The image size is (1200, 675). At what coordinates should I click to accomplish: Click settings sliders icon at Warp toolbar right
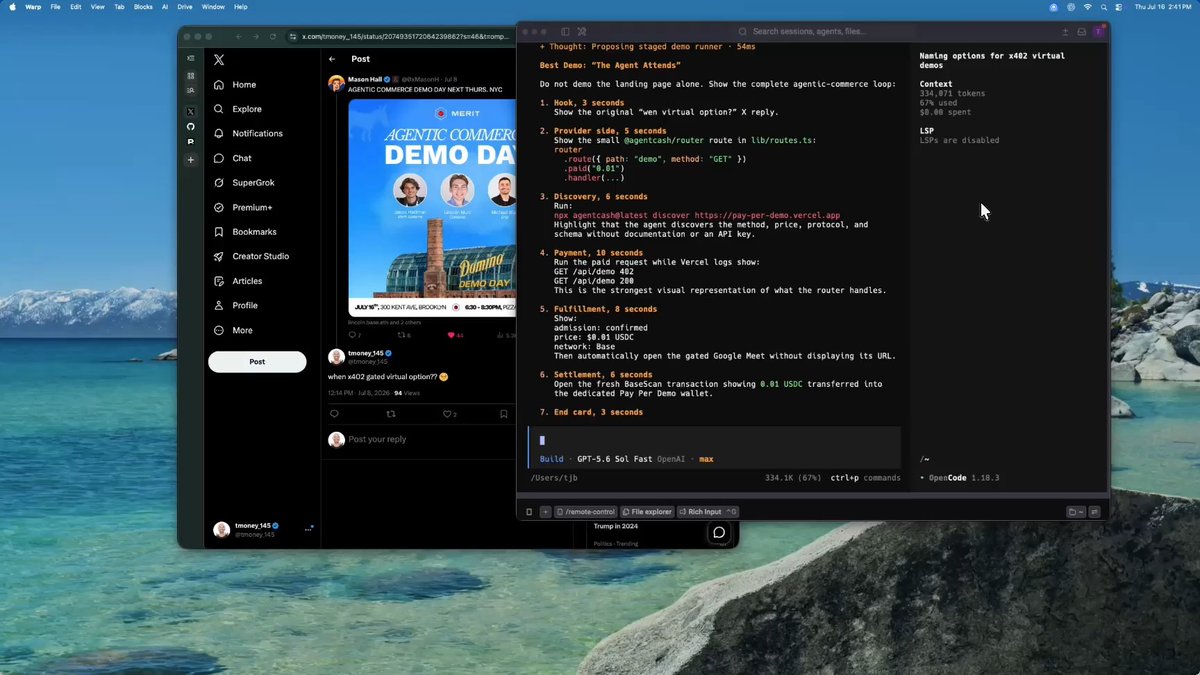(x=1095, y=512)
